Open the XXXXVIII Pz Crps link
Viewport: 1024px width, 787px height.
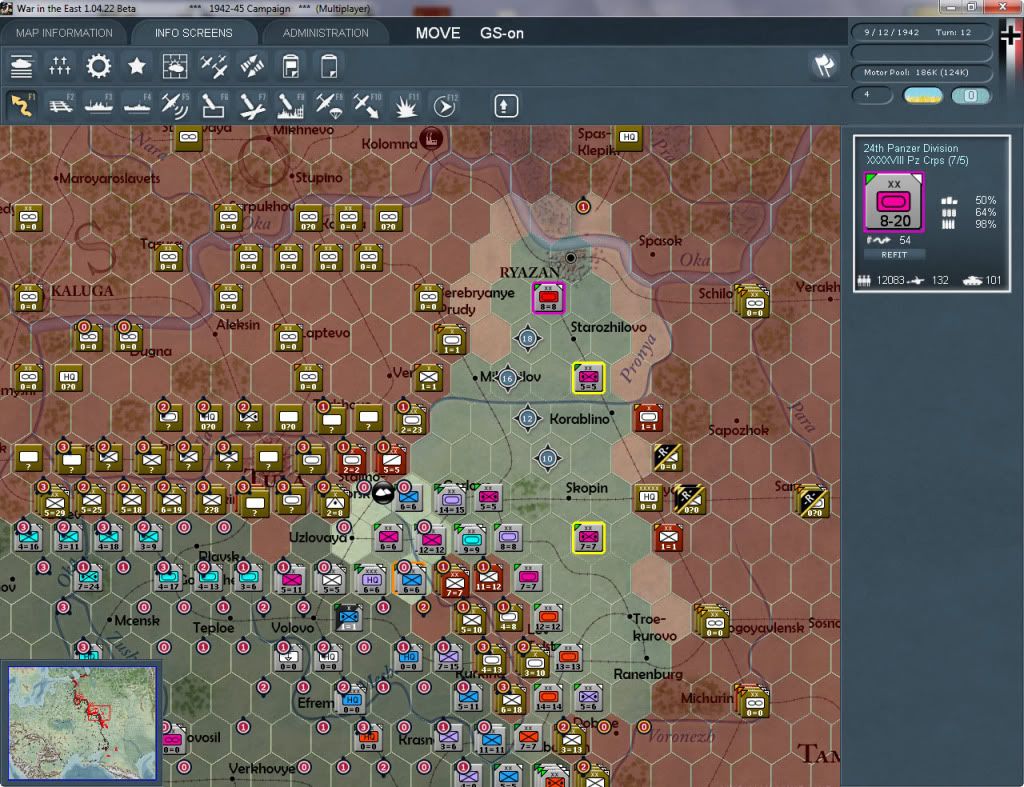[917, 161]
